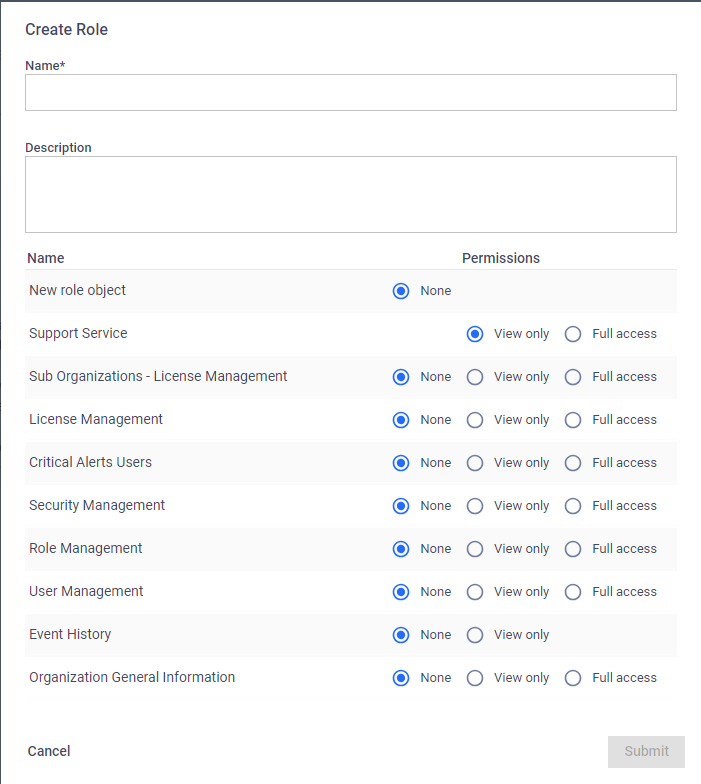Choose None for Security Management

coord(400,506)
